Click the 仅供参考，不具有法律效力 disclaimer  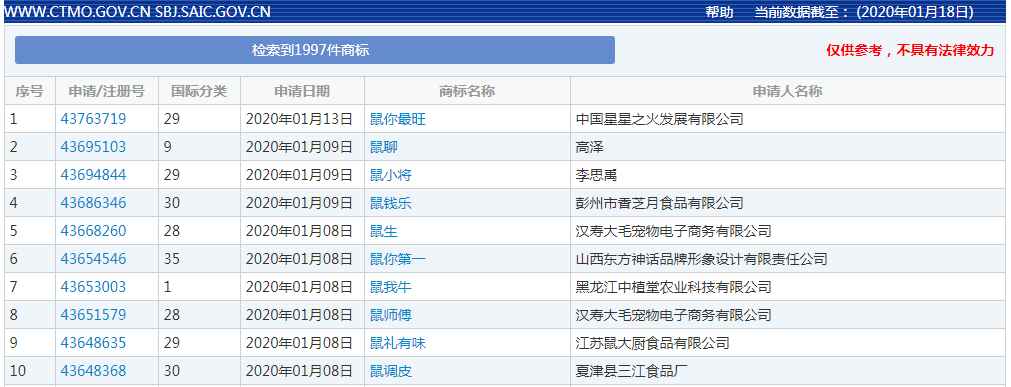pyautogui.click(x=910, y=50)
